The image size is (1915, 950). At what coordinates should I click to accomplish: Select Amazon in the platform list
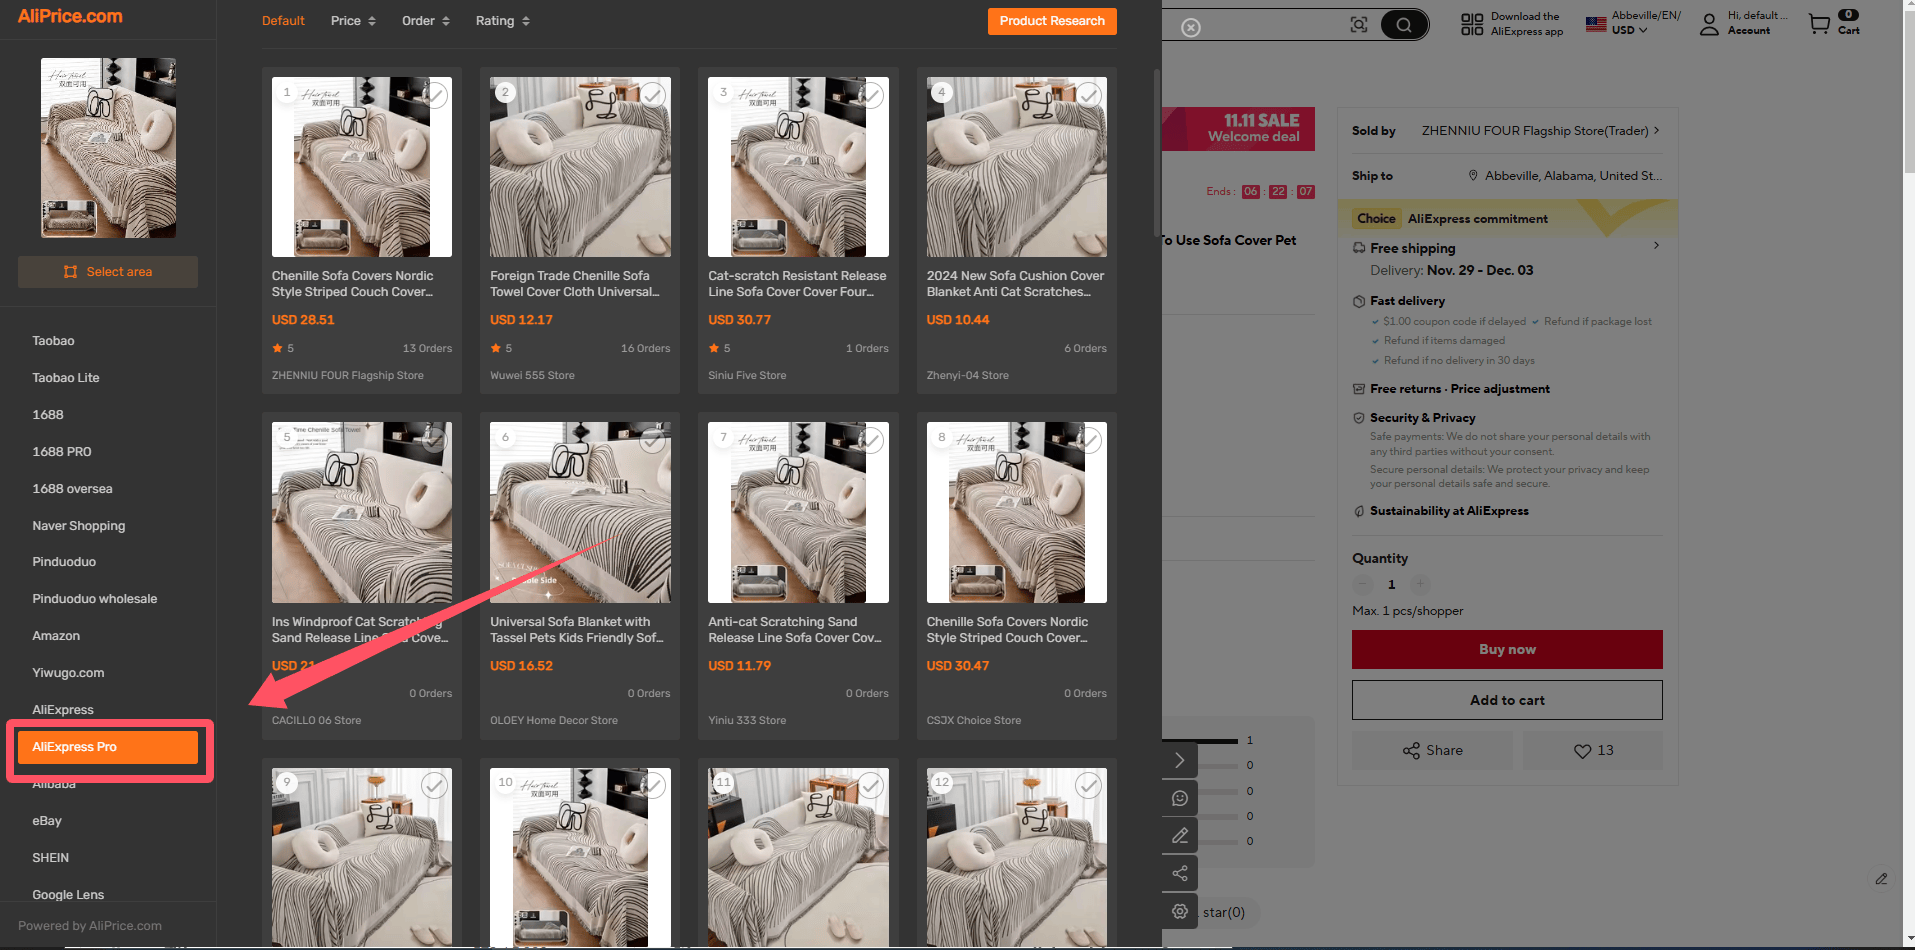56,636
